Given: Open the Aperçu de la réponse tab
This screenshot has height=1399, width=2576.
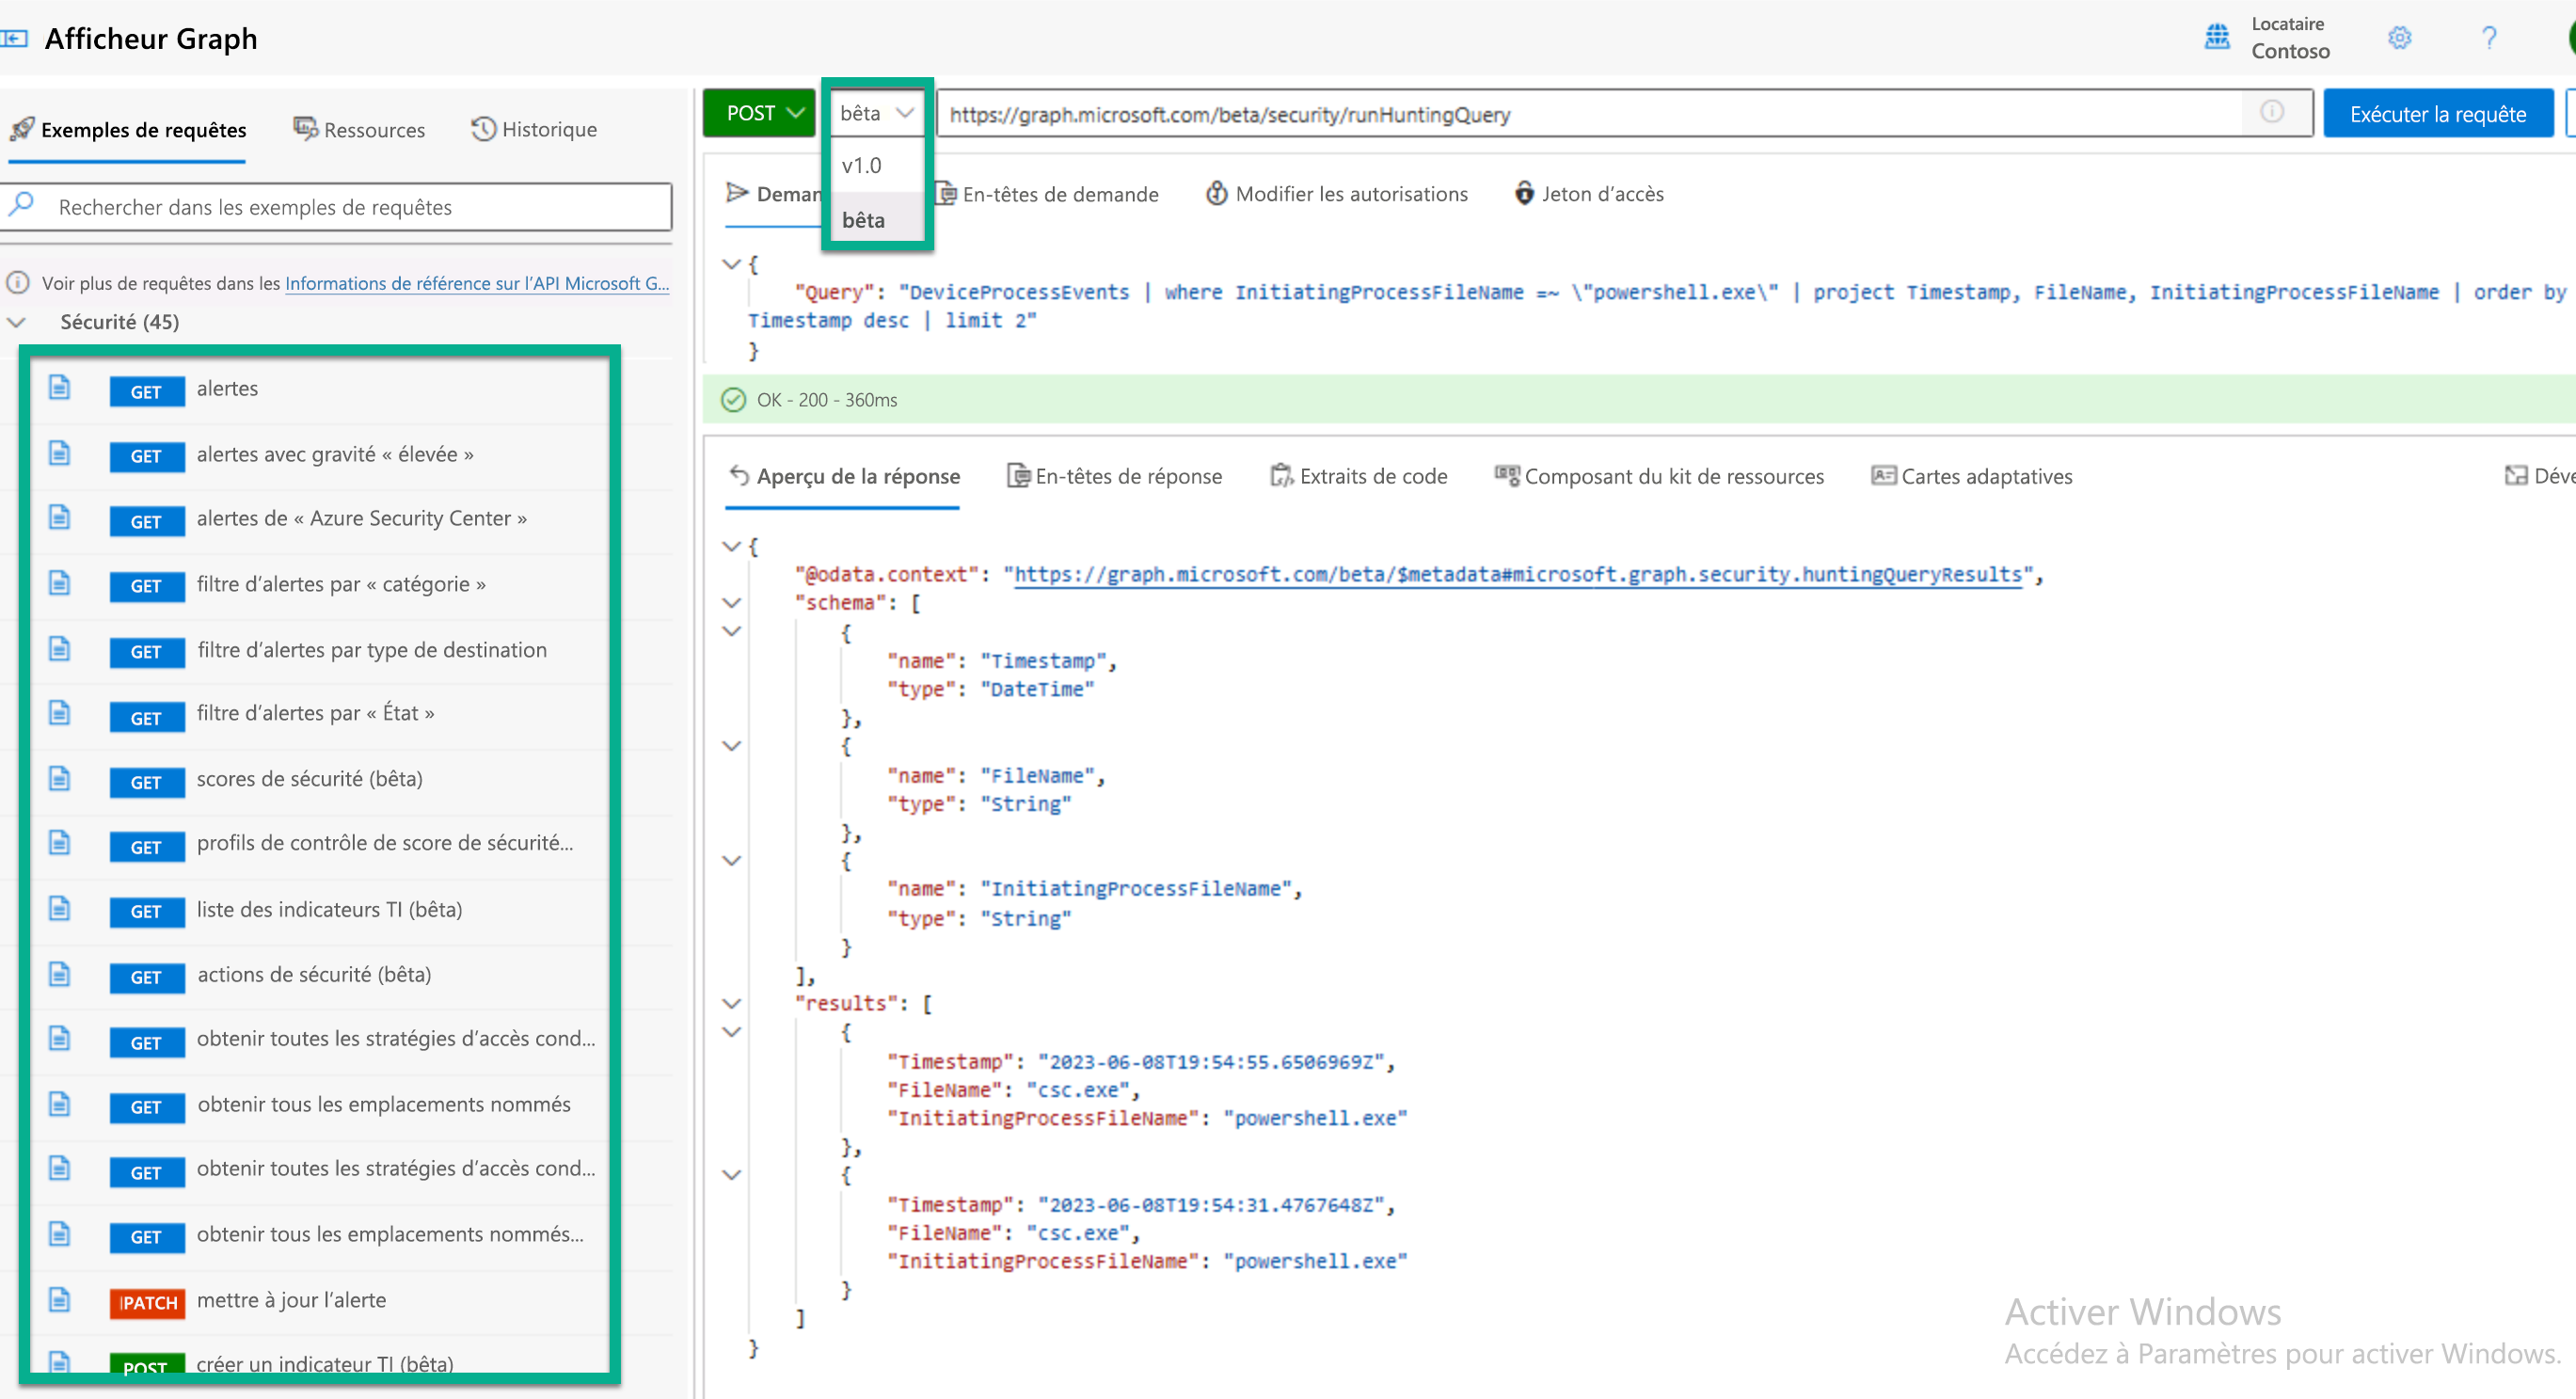Looking at the screenshot, I should [x=844, y=476].
